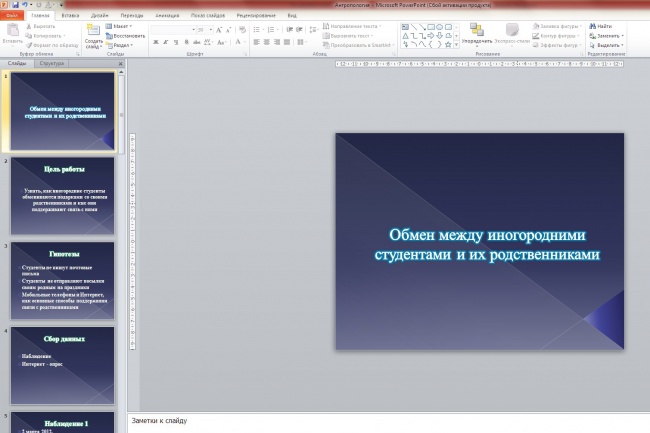Click Преобразовать в SmartArt button
650x433 pixels.
[358, 45]
